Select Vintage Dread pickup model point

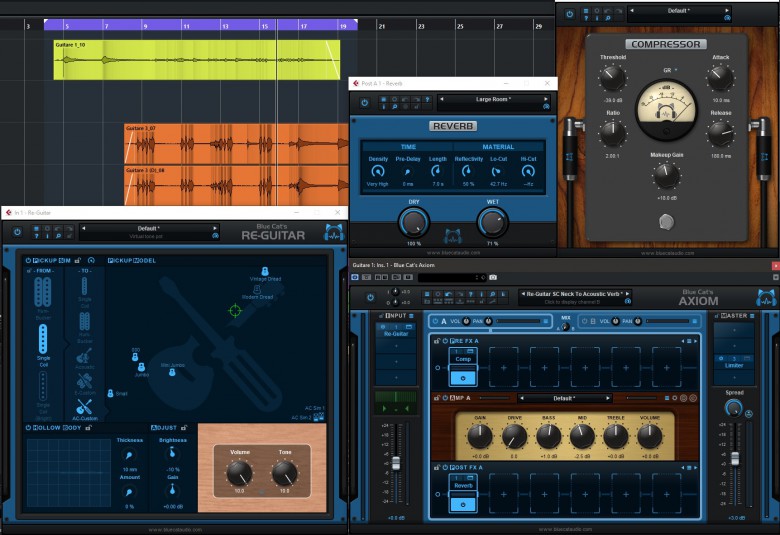265,271
